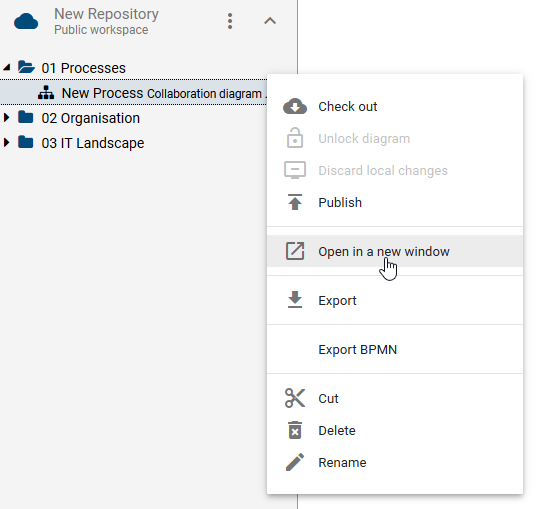Click the Unlock diagram padlock icon
The width and height of the screenshot is (538, 509).
click(x=295, y=138)
